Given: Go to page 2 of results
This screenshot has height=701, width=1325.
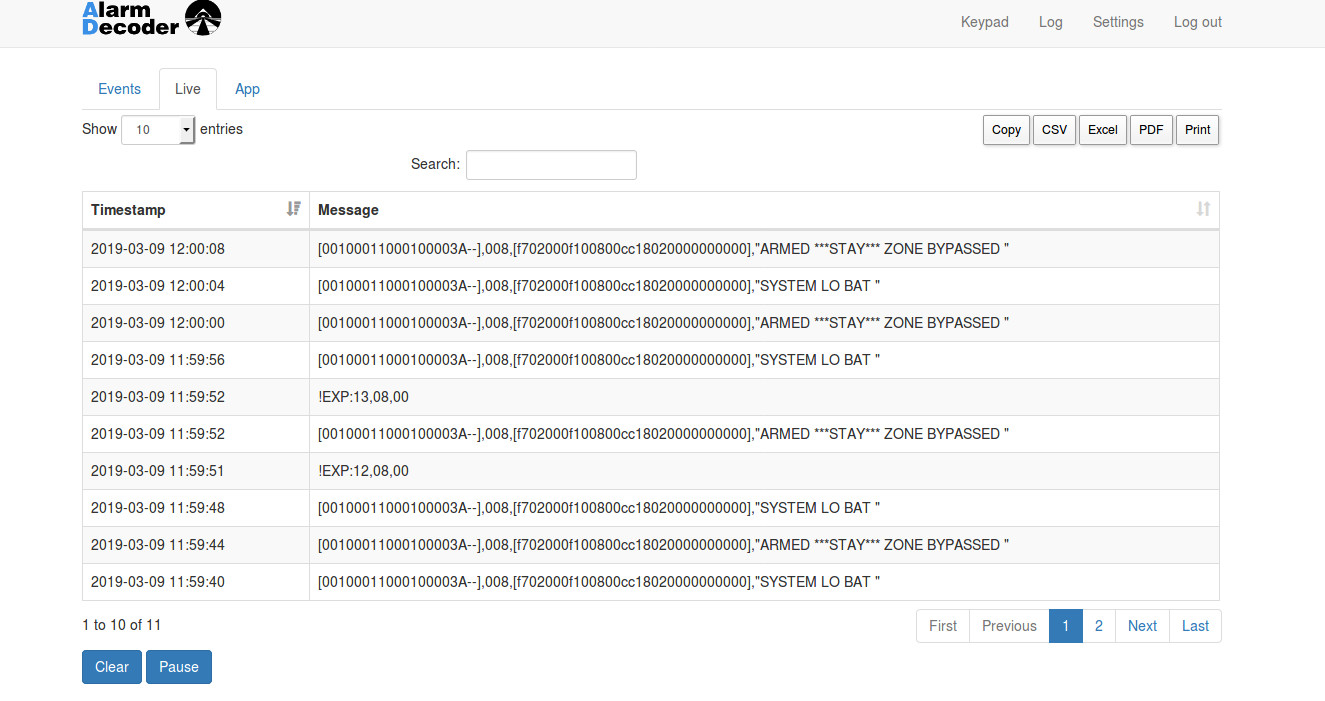Looking at the screenshot, I should point(1098,626).
